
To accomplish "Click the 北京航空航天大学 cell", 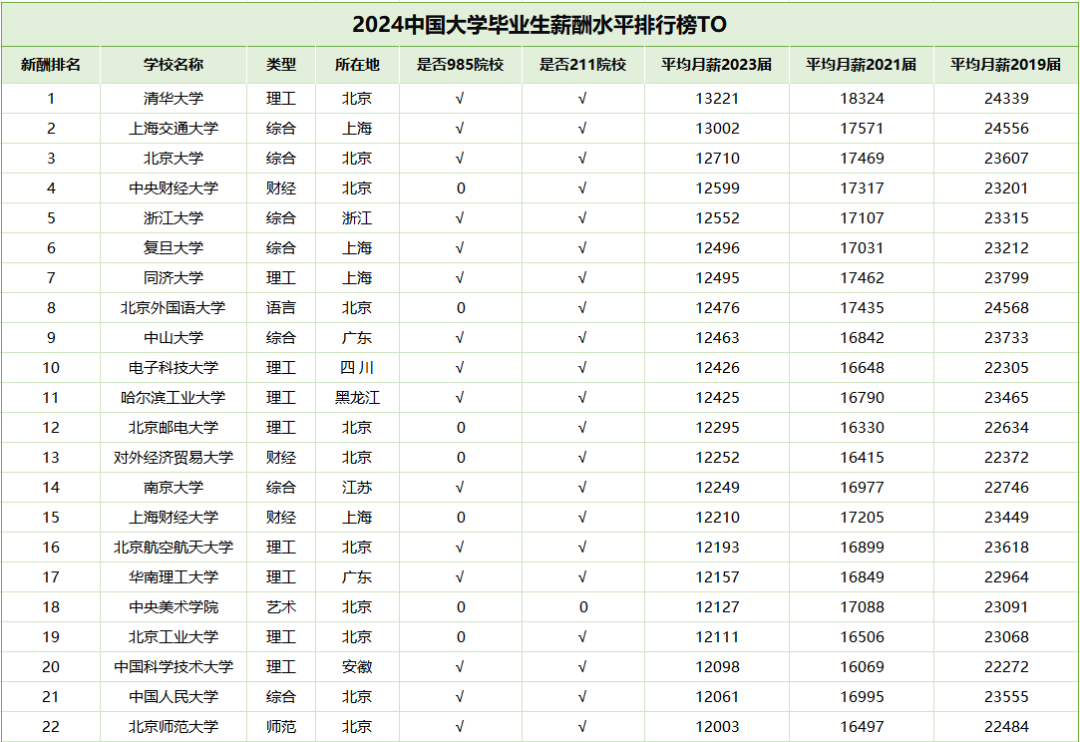I will click(x=174, y=548).
